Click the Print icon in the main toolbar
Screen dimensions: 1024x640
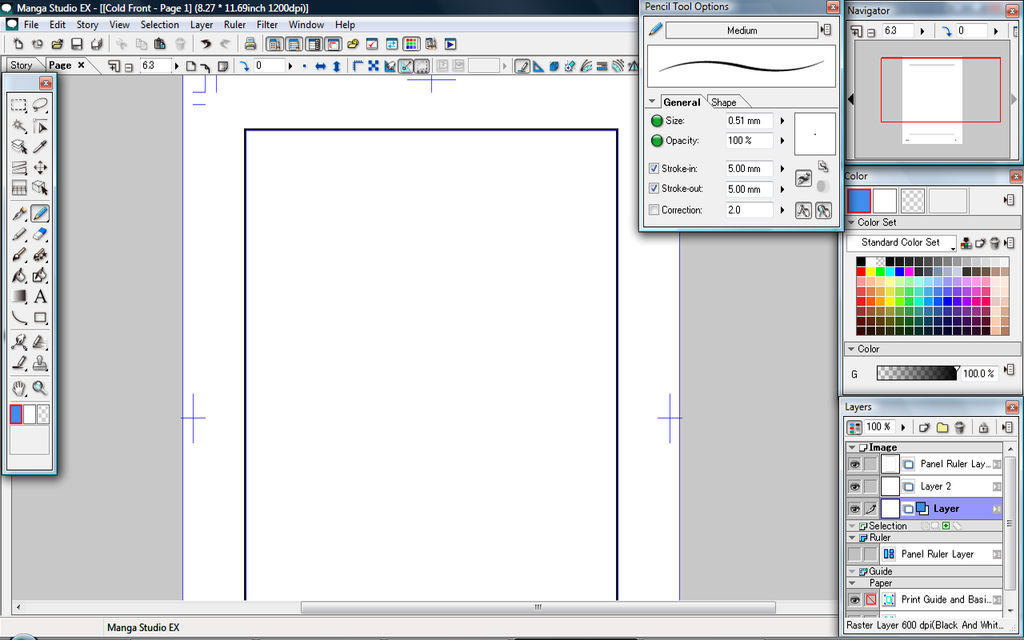pyautogui.click(x=250, y=44)
